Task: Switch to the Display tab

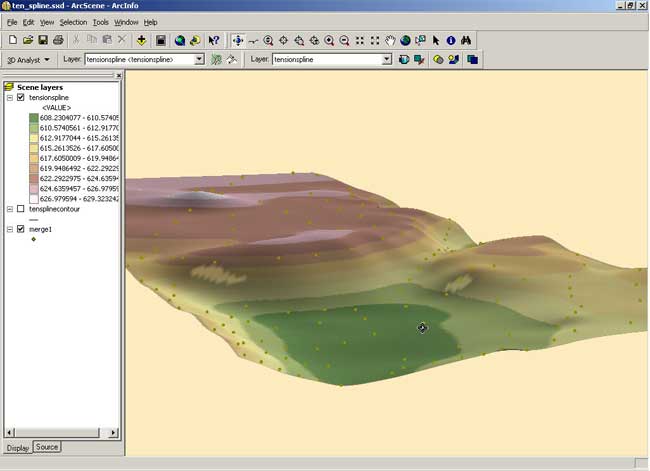Action: (18, 448)
